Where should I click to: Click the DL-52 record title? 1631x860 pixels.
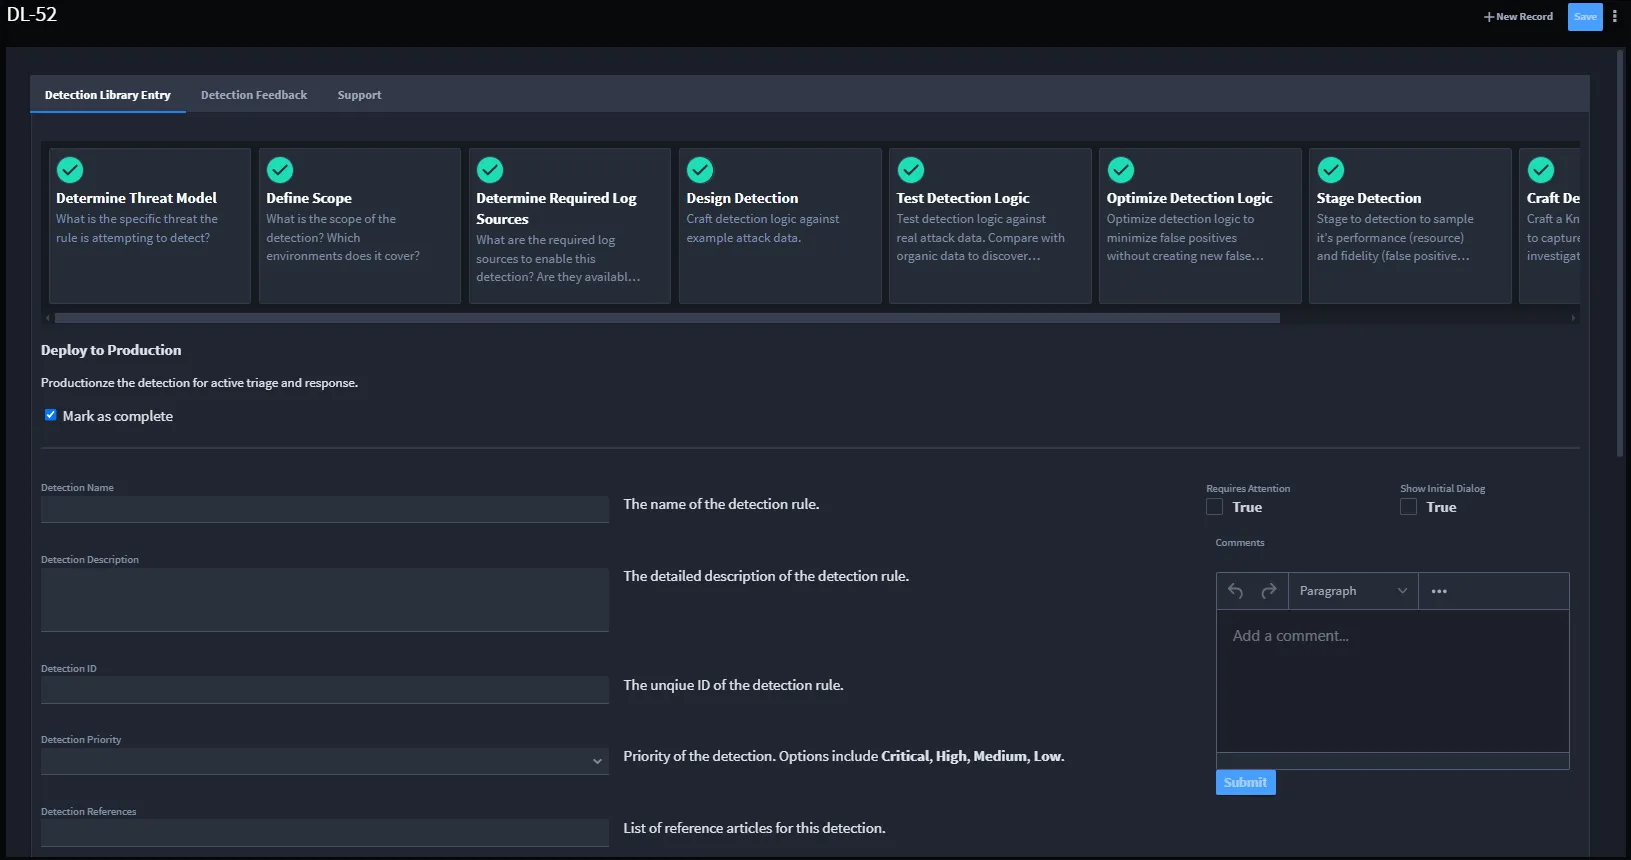tap(32, 14)
